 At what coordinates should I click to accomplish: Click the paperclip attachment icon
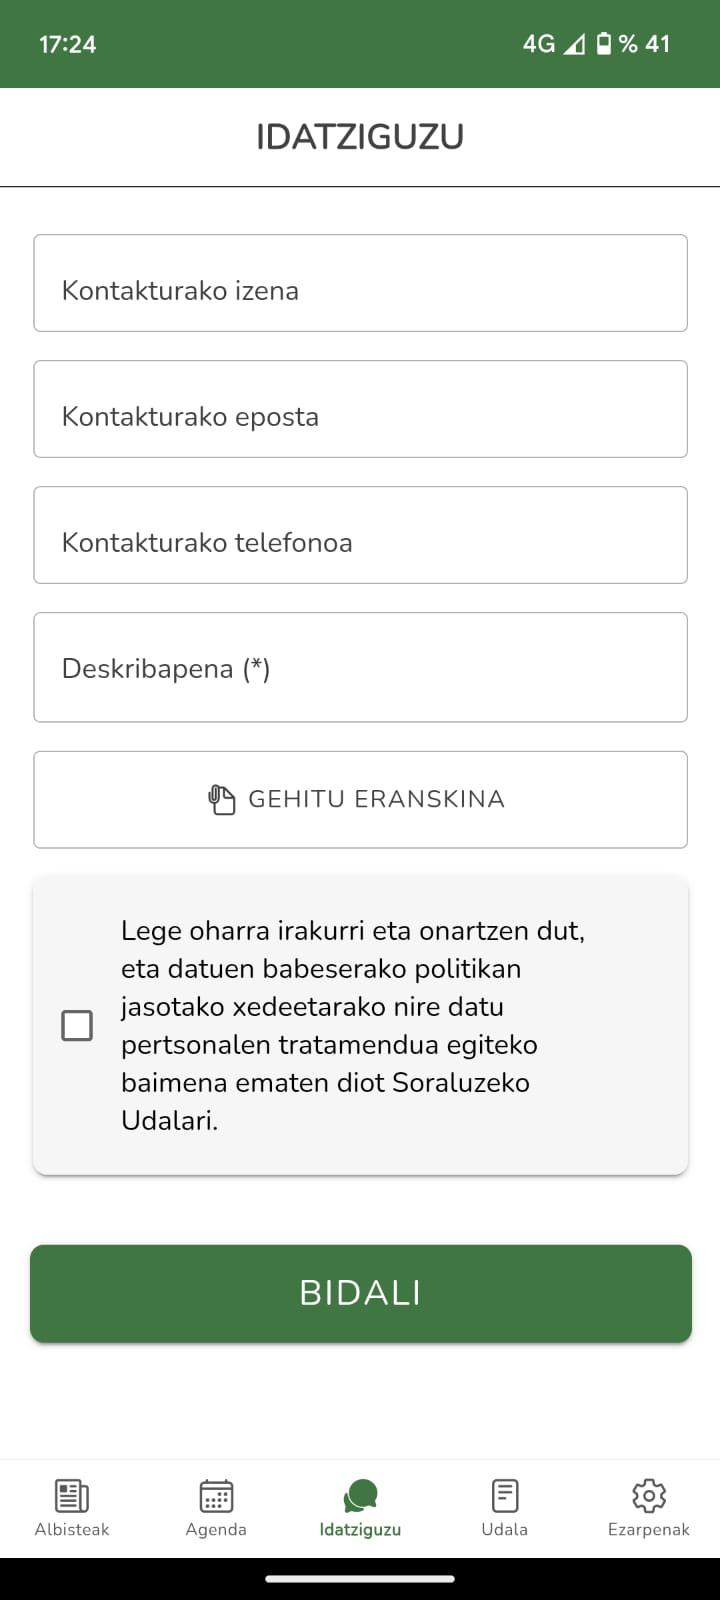pos(221,799)
